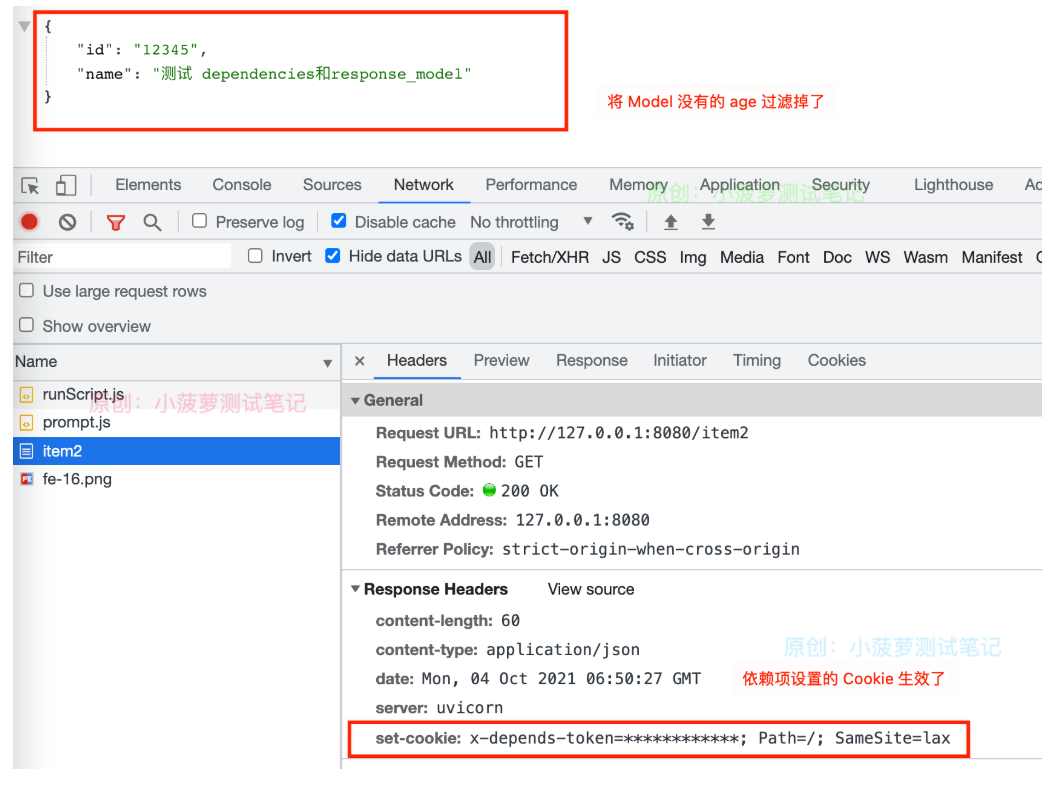Filter requests by Fetch/XHR
1053x797 pixels.
(x=549, y=257)
